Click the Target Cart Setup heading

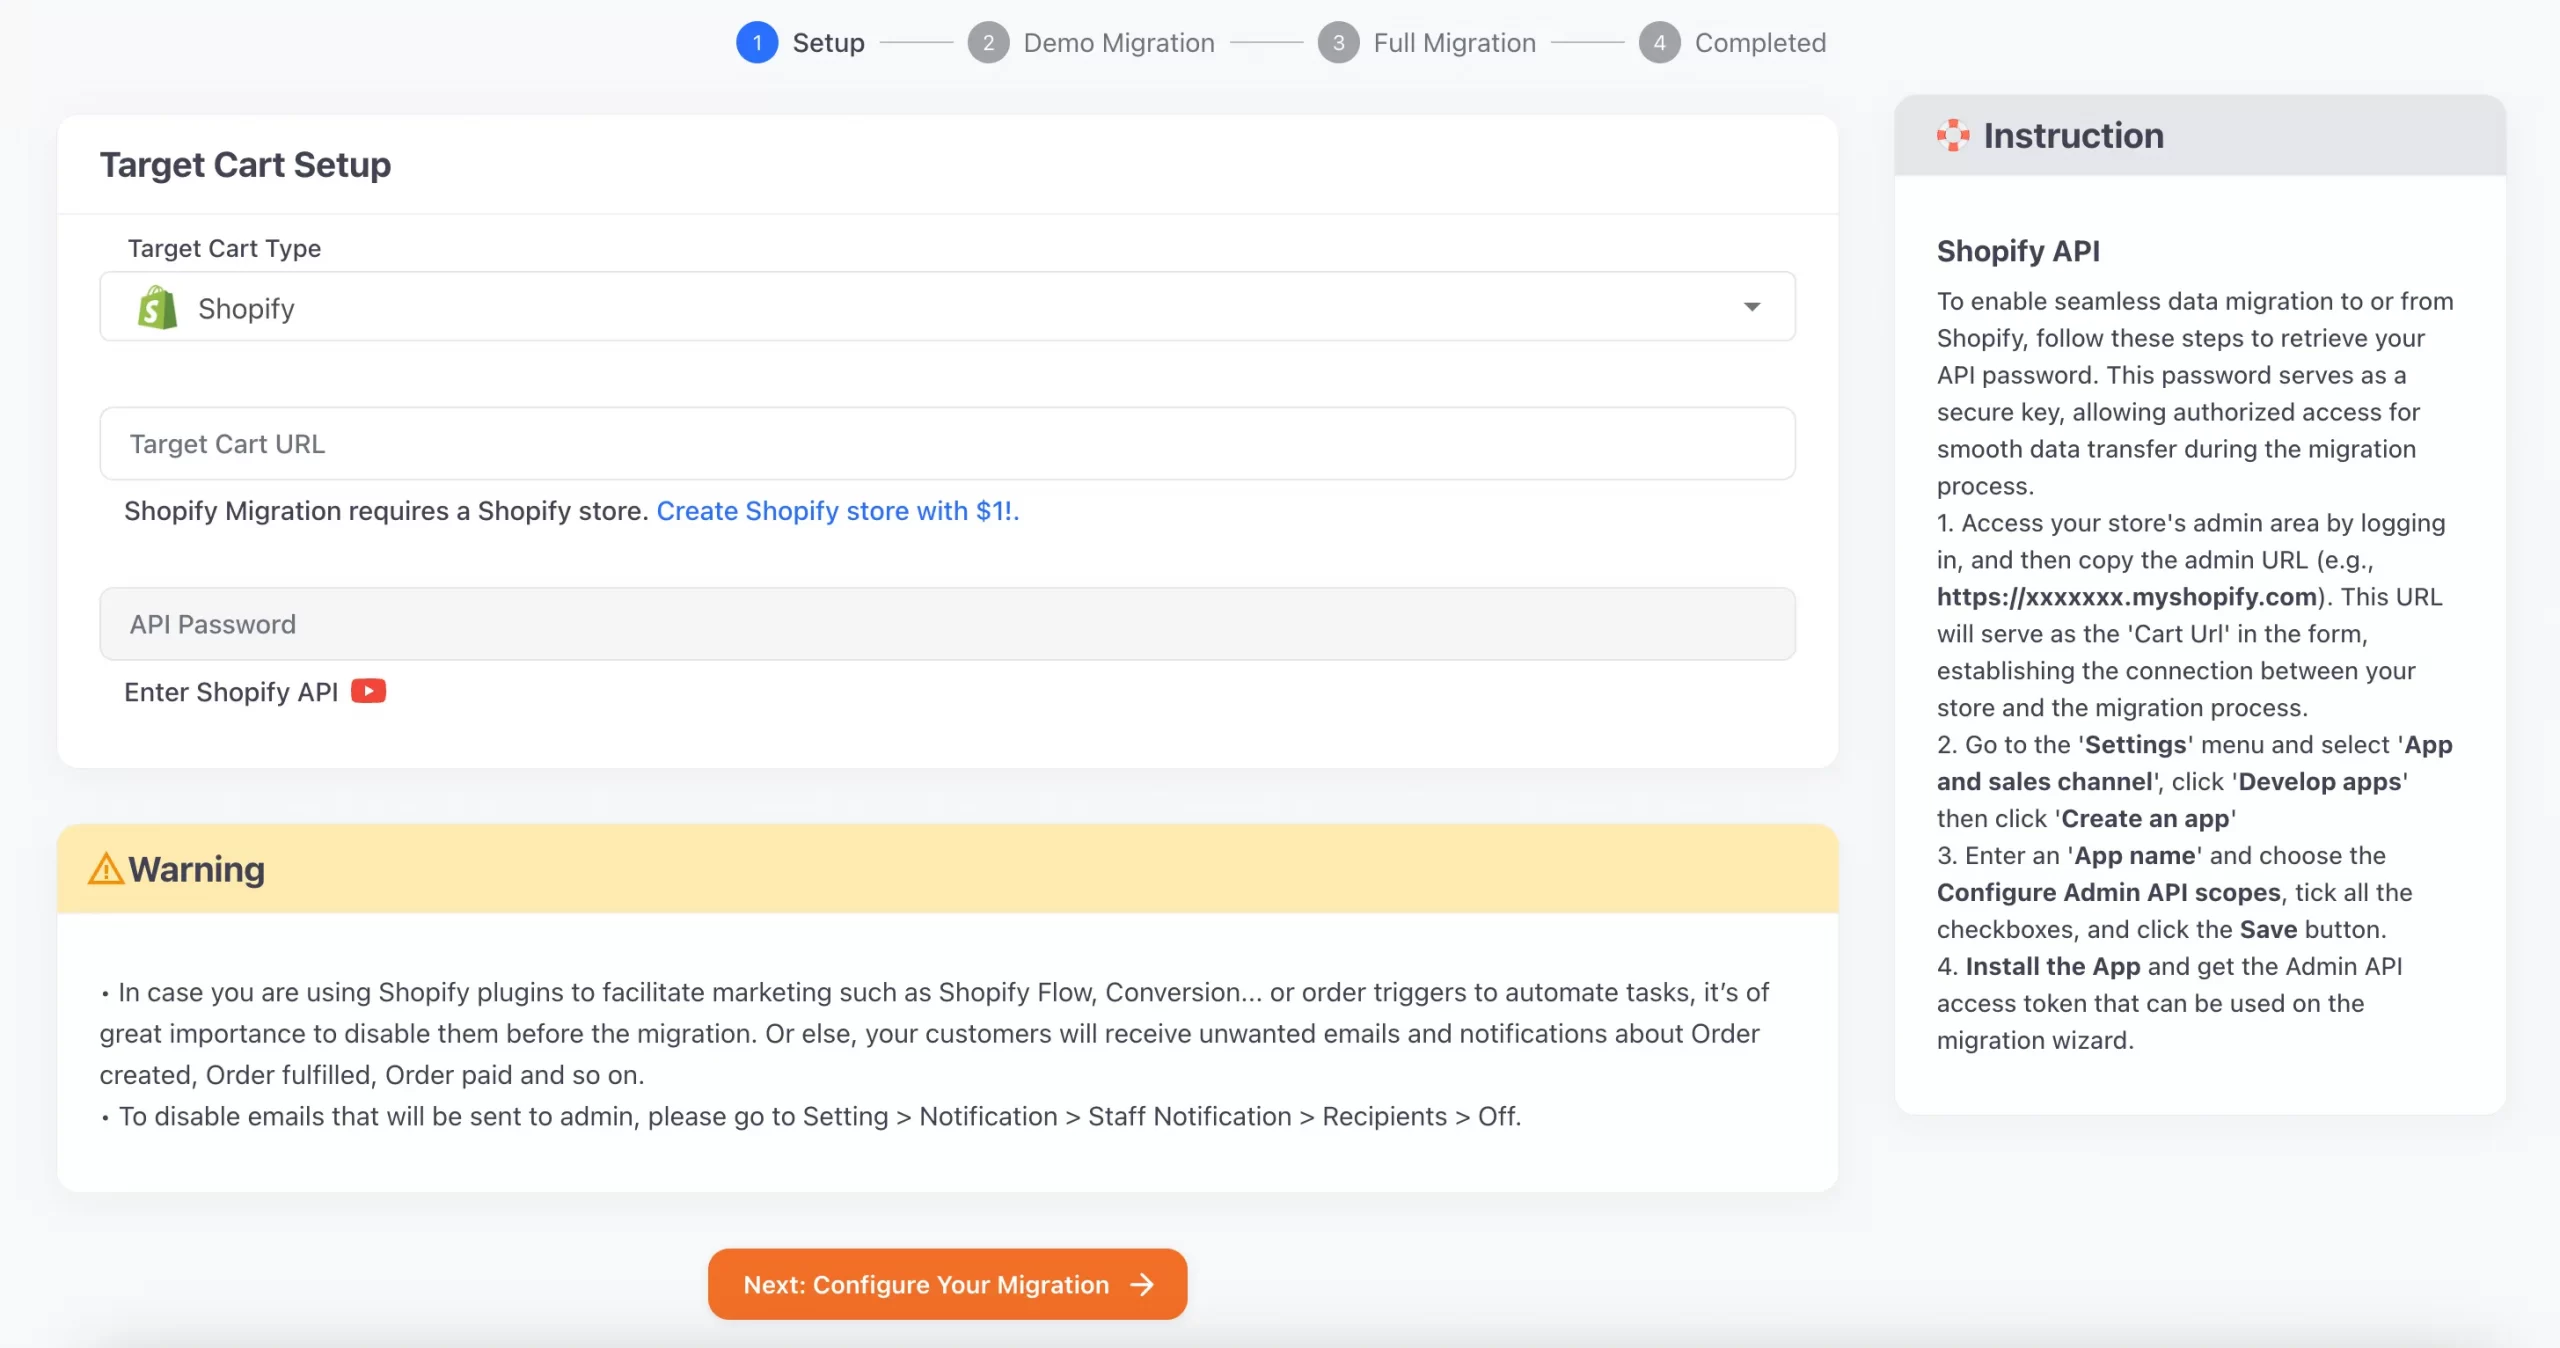tap(245, 165)
